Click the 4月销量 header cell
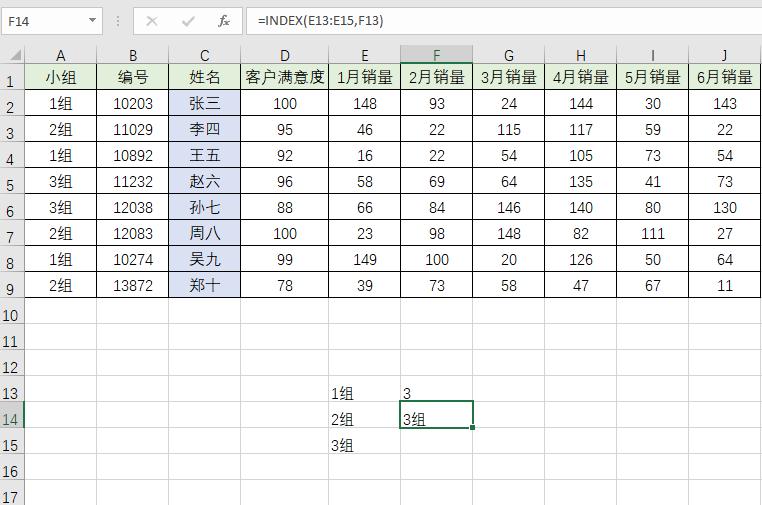The width and height of the screenshot is (762, 505). (581, 77)
